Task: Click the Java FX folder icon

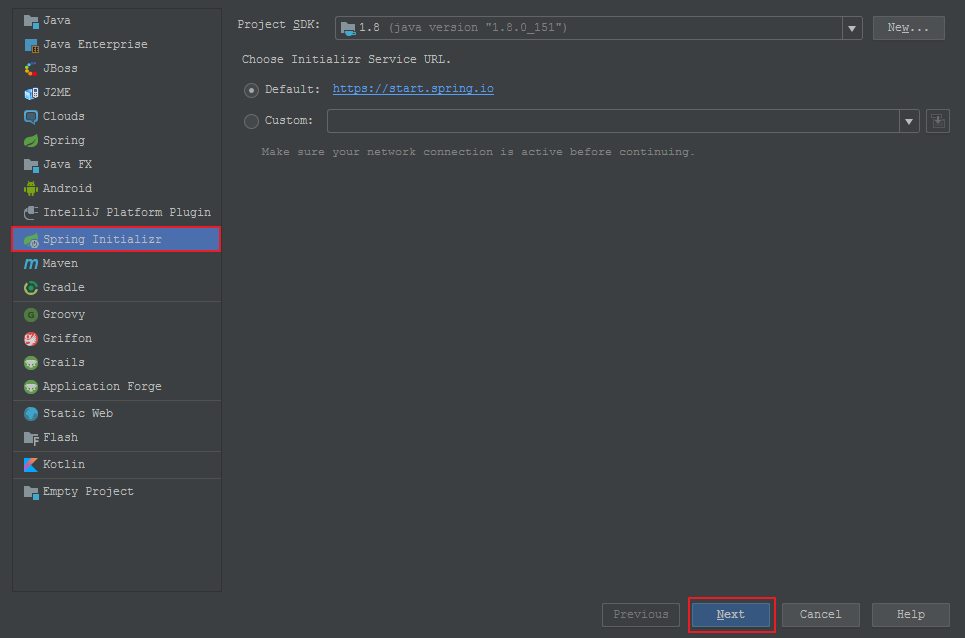Action: click(x=31, y=165)
